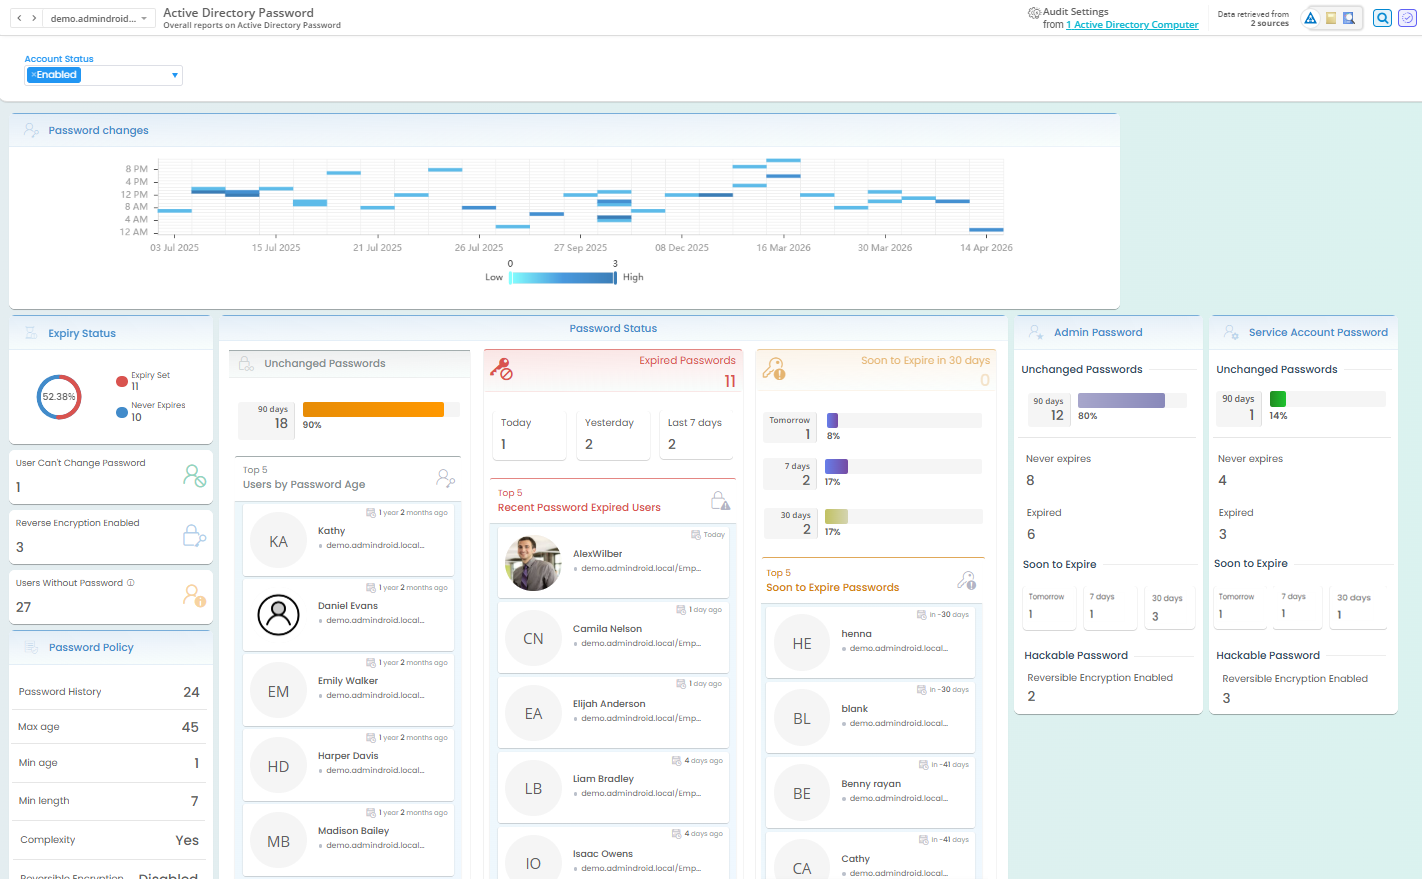
Task: Select the Emily Walker user card
Action: pos(348,689)
